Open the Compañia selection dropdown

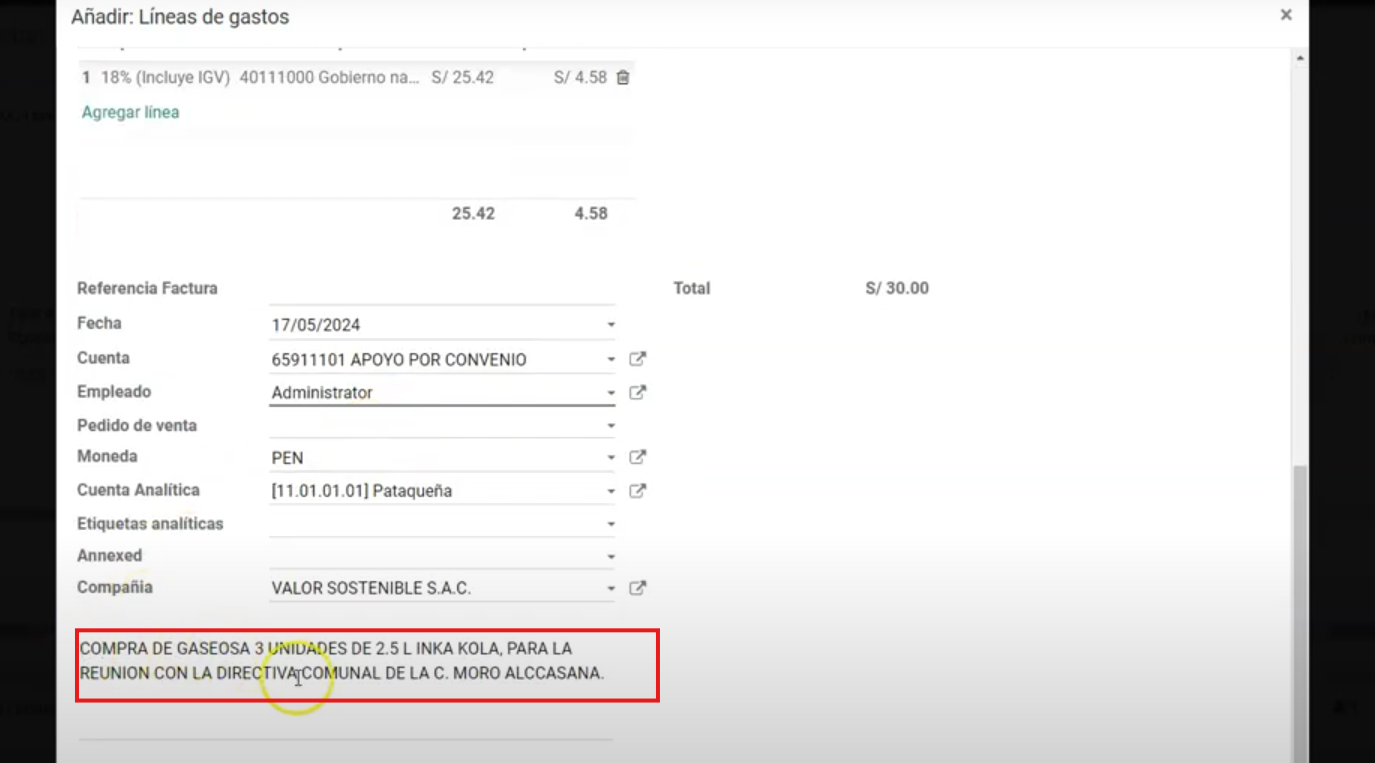click(x=611, y=588)
